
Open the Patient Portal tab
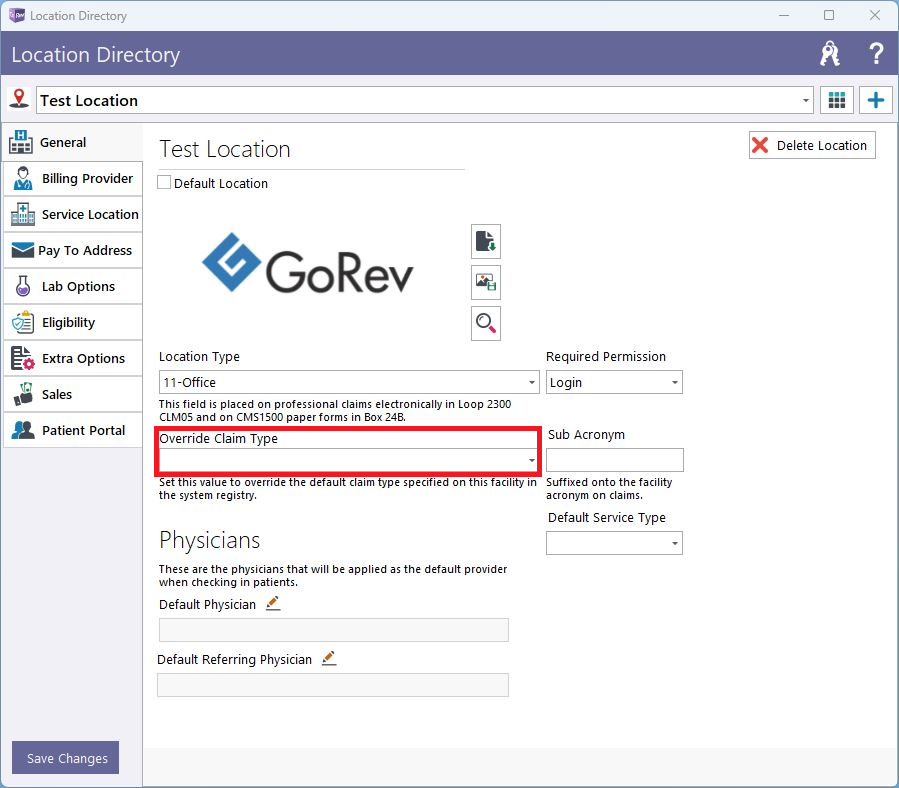73,430
